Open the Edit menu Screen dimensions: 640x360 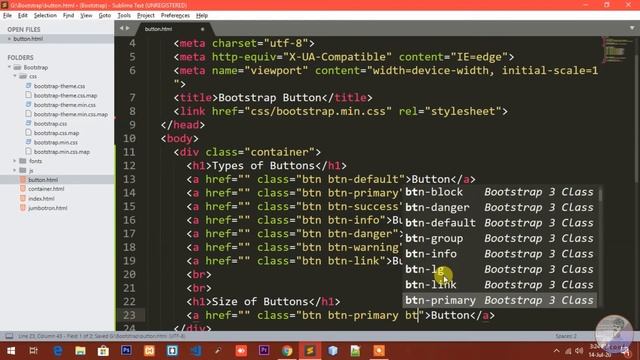pyautogui.click(x=22, y=16)
